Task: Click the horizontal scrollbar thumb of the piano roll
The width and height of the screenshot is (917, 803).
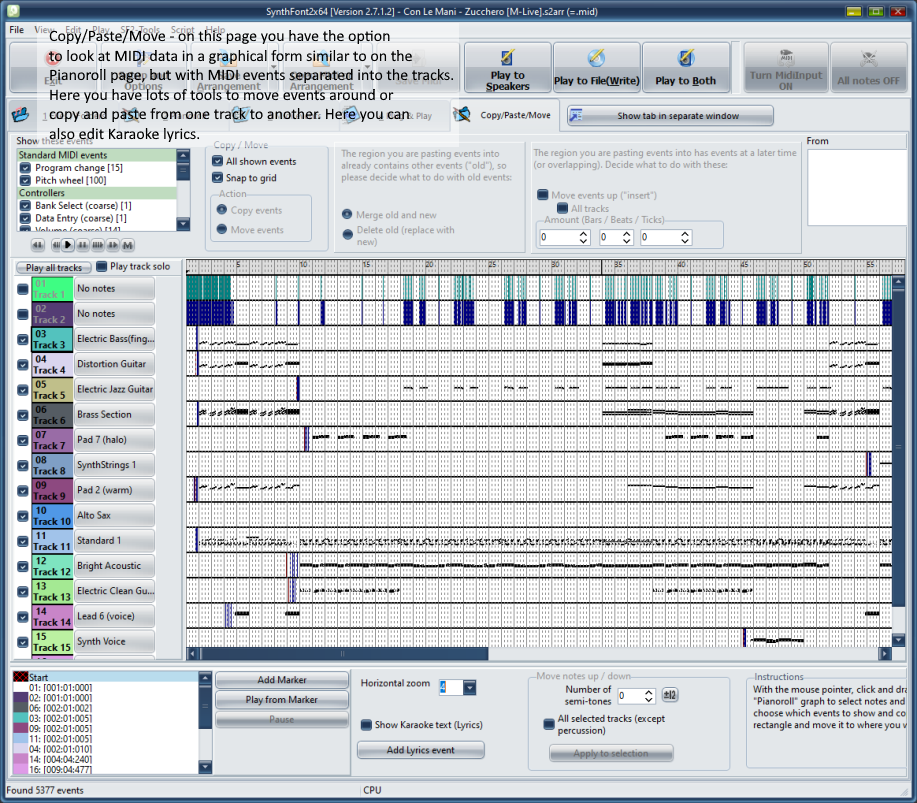Action: [x=344, y=653]
